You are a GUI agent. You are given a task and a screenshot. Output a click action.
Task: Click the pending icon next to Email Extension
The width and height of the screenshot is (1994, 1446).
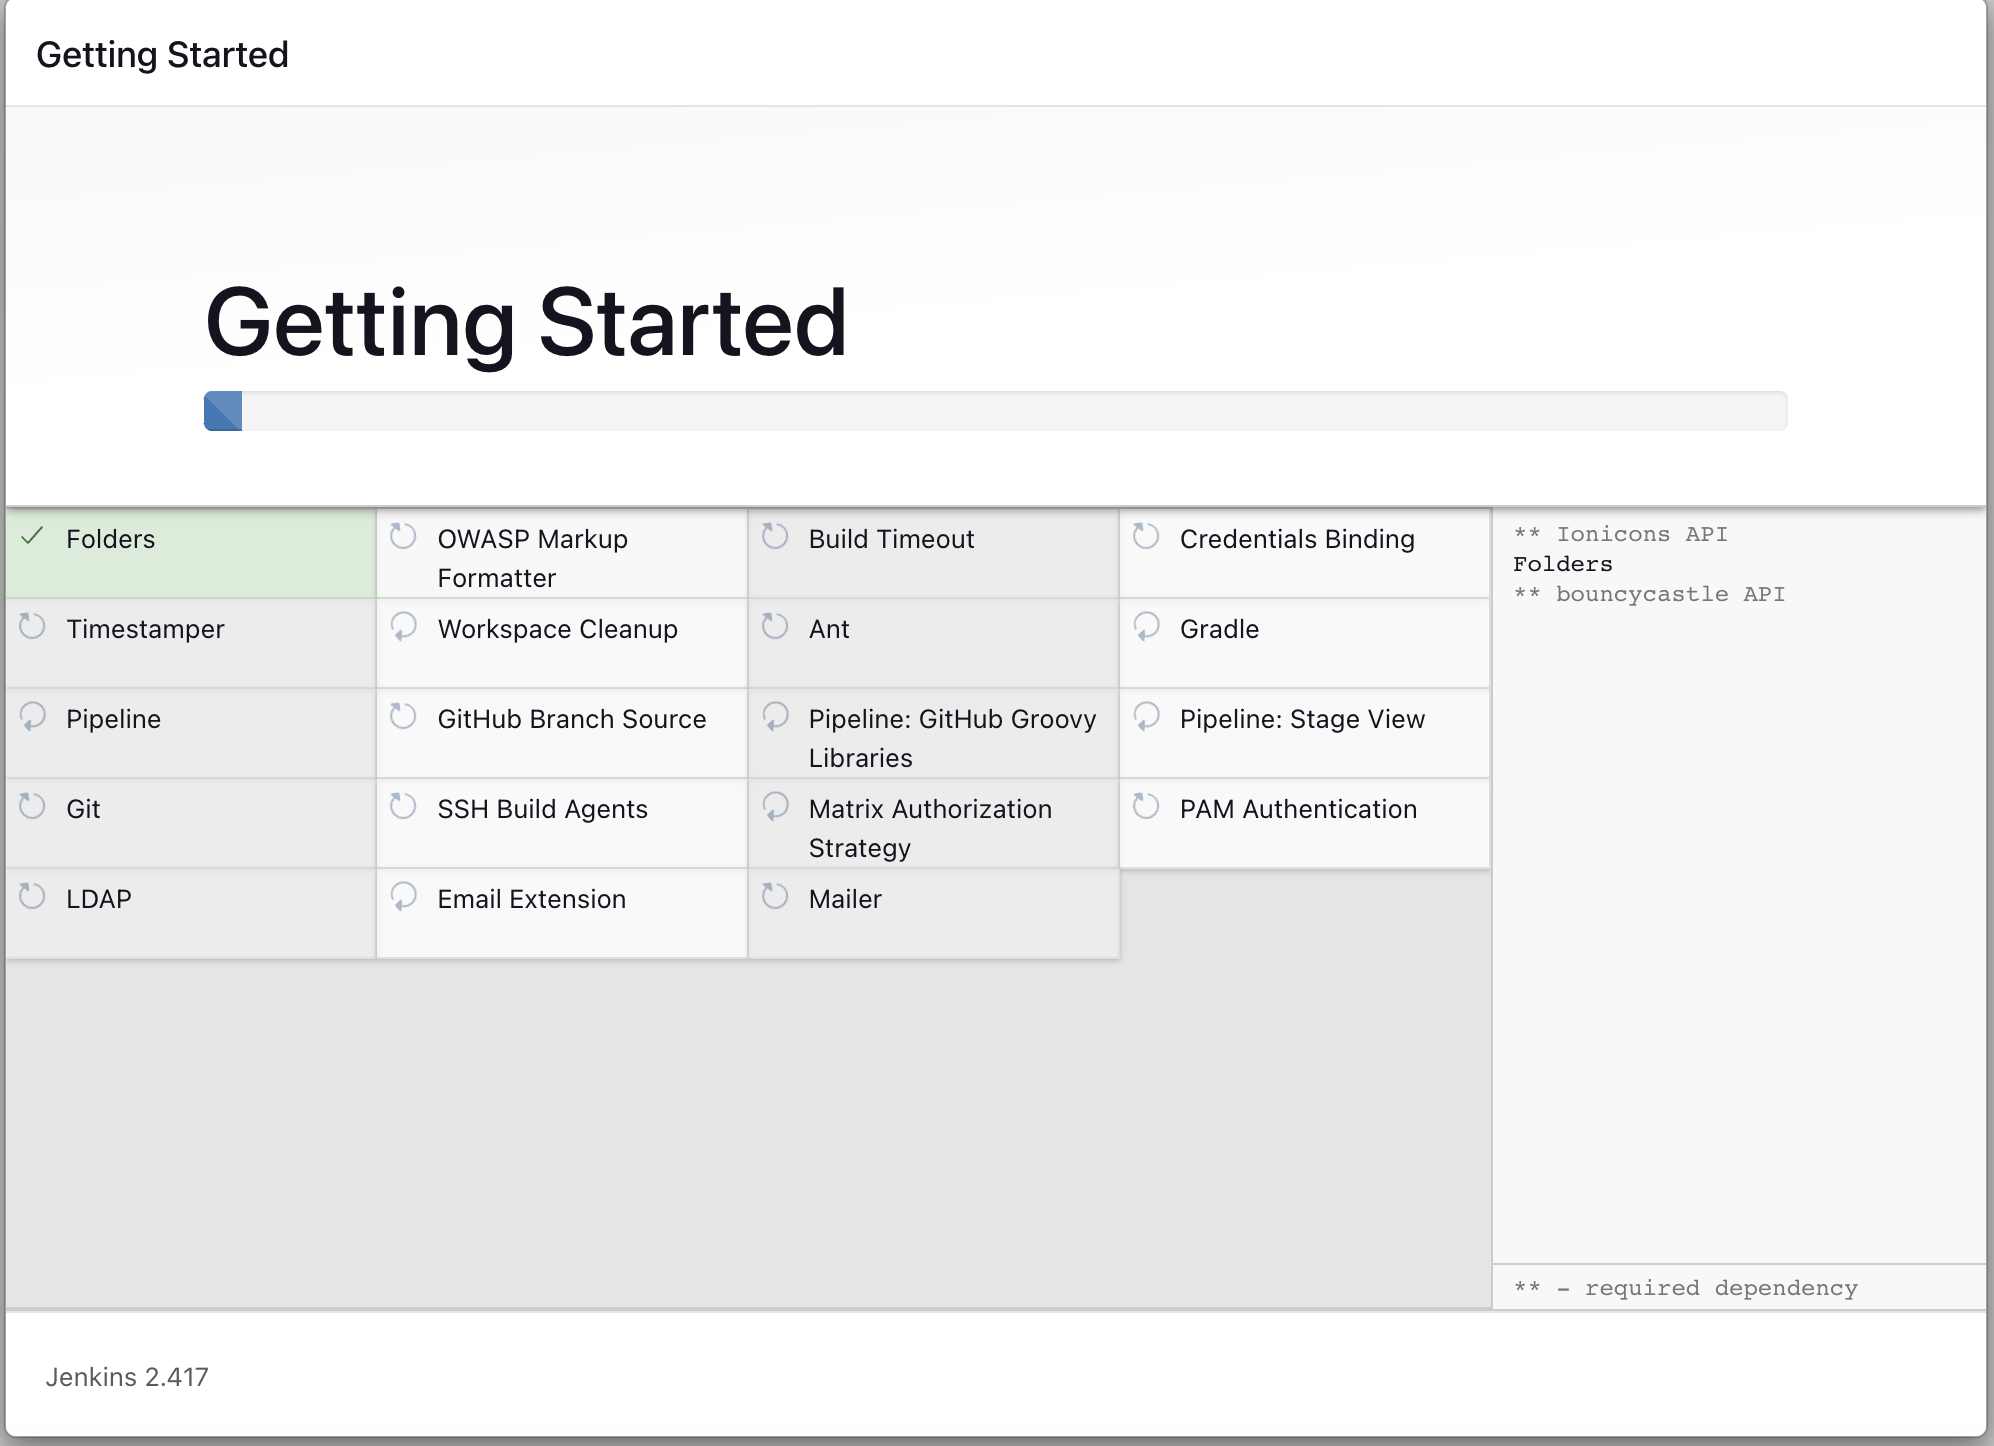pyautogui.click(x=403, y=897)
